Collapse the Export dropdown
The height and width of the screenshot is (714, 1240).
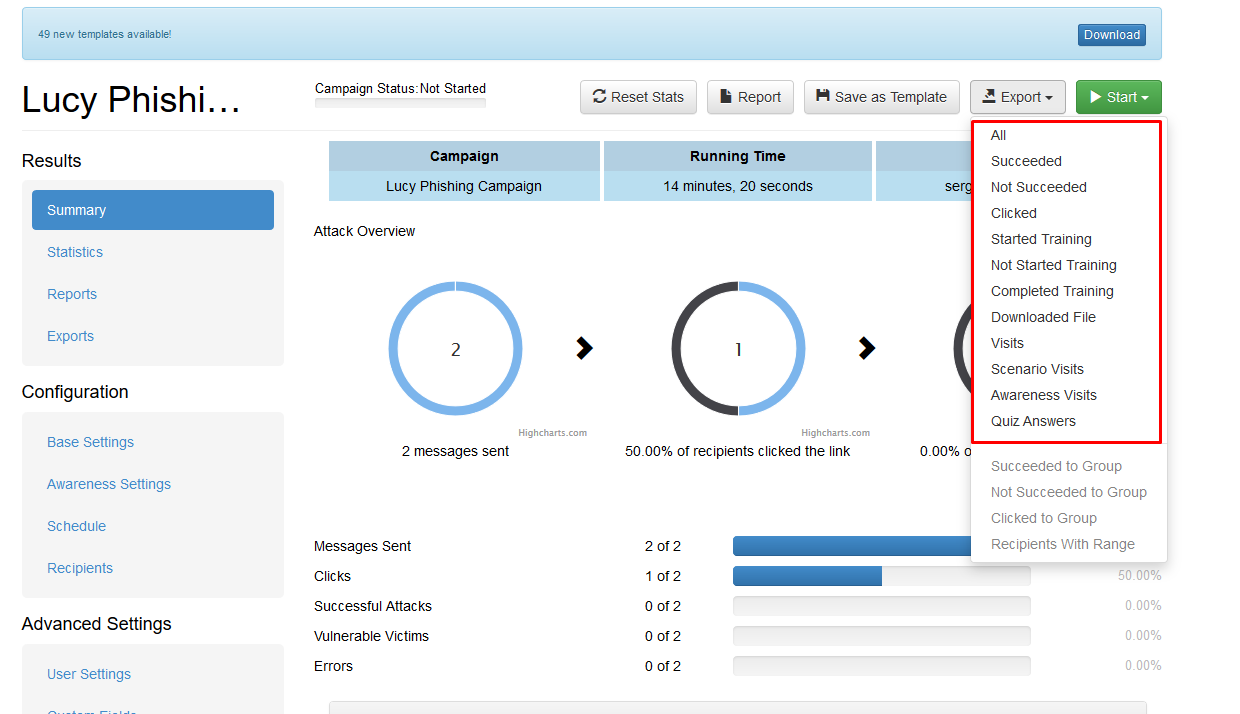coord(1017,97)
